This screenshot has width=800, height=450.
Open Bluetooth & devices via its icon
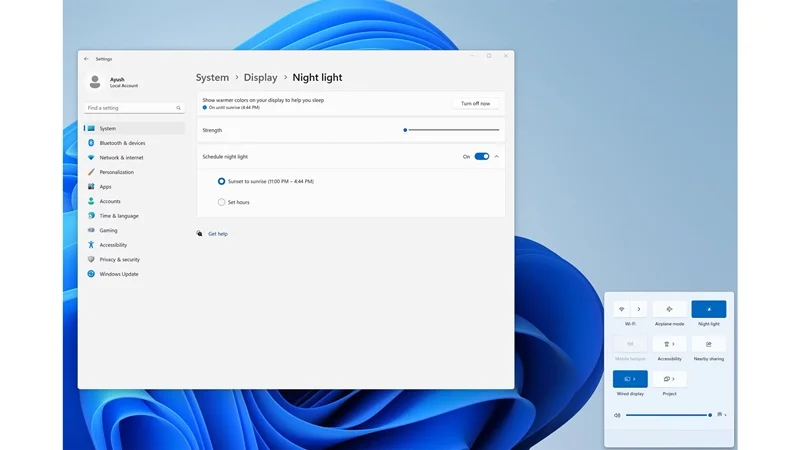[x=91, y=143]
